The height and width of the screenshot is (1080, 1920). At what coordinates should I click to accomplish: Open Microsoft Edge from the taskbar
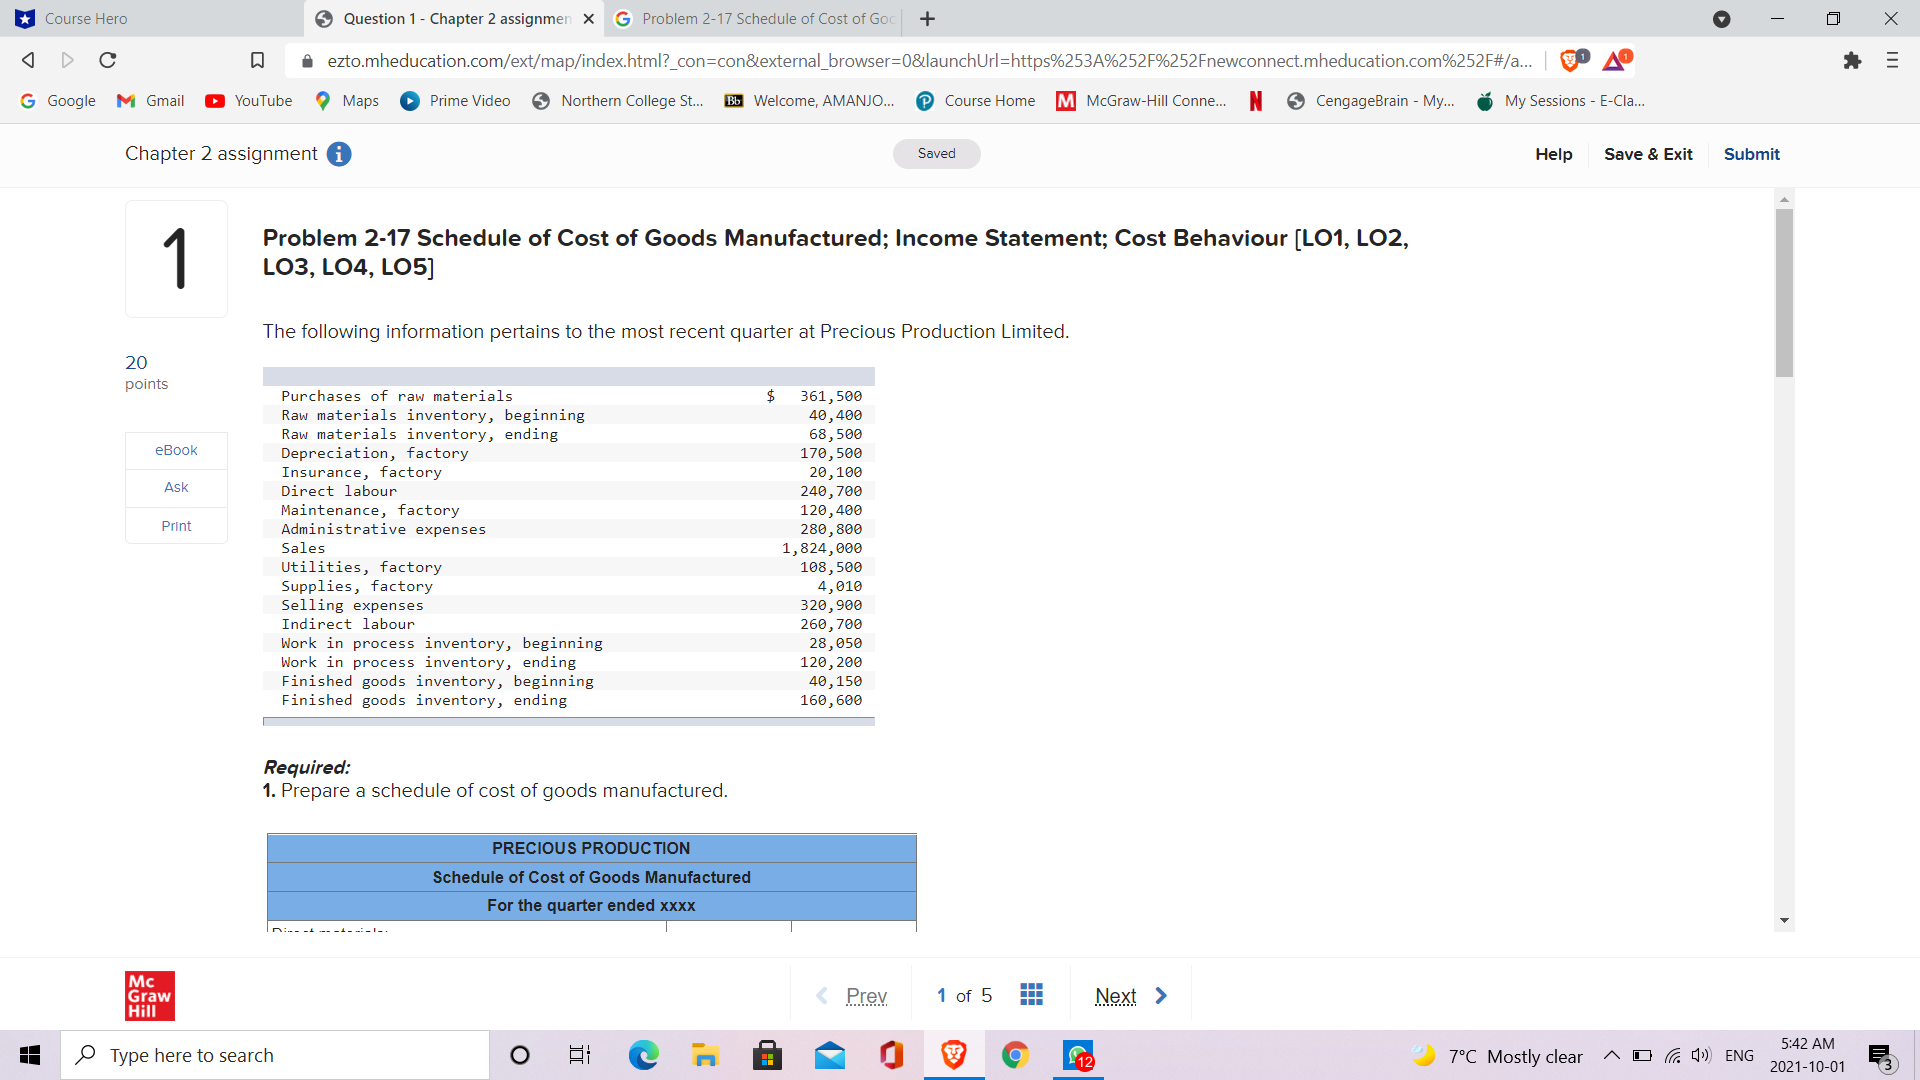pyautogui.click(x=643, y=1055)
